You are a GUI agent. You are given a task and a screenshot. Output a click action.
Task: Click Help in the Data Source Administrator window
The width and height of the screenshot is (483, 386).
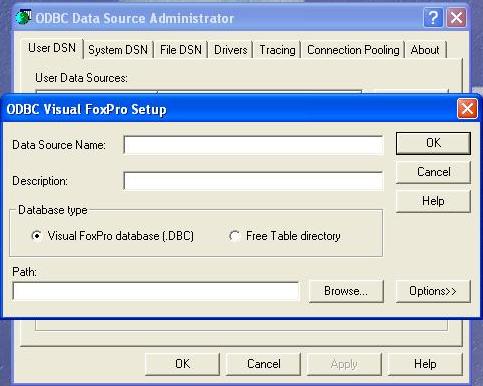click(425, 364)
